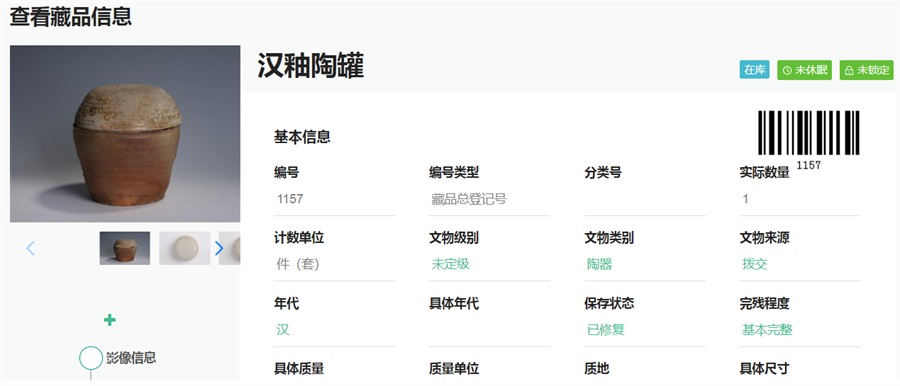
Task: Click the 在库 status badge
Action: 754,70
